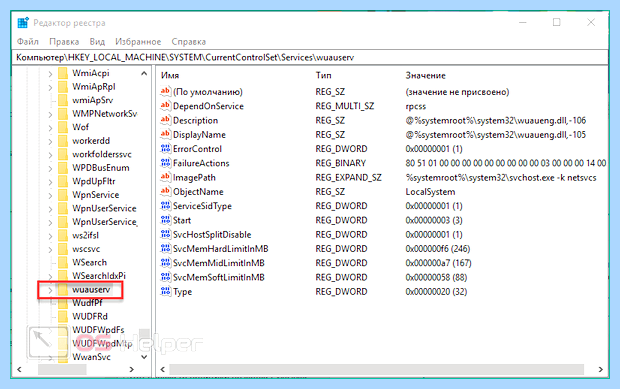The width and height of the screenshot is (620, 389).
Task: Click the workerdd folder icon
Action: [63, 141]
